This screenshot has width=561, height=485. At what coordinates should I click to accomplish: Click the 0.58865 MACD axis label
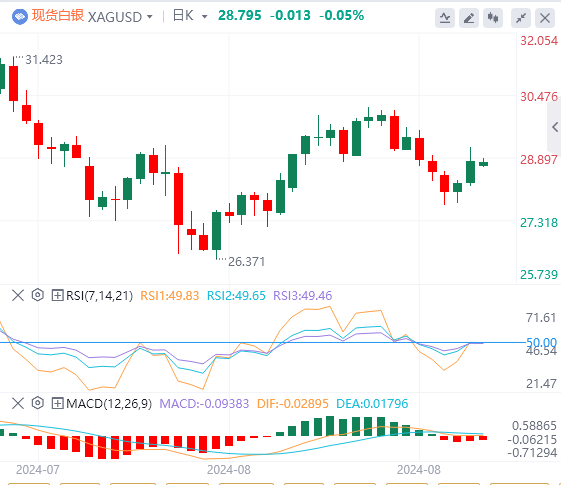534,426
